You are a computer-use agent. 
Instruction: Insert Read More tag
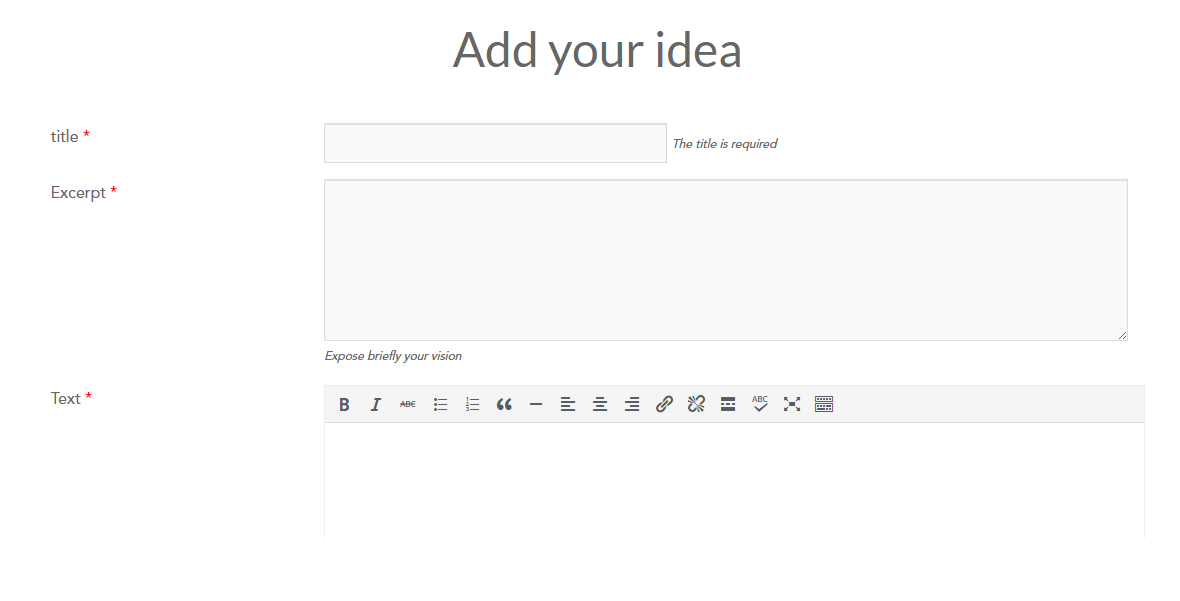coord(728,405)
